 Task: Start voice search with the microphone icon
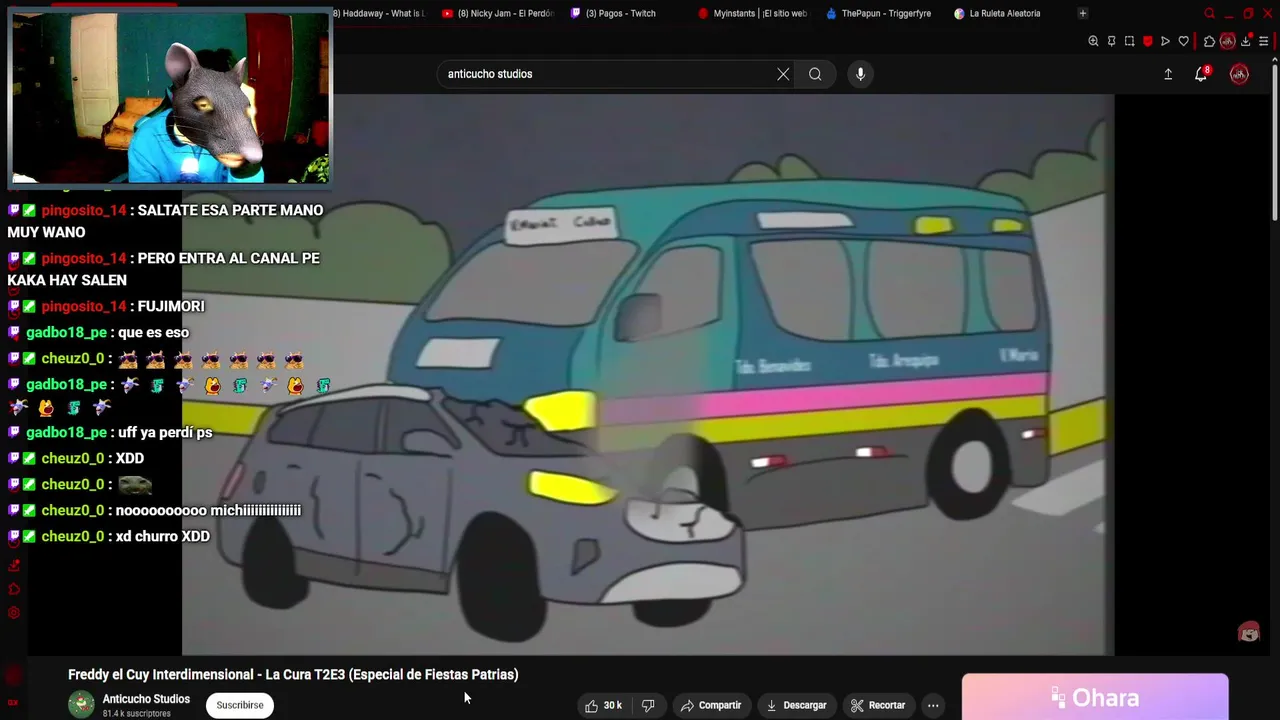coord(860,74)
